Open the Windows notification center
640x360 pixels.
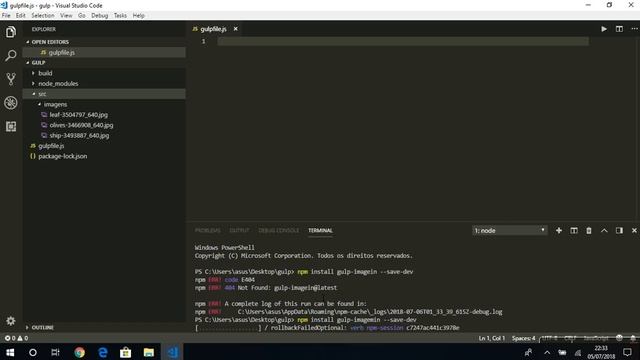tap(627, 352)
